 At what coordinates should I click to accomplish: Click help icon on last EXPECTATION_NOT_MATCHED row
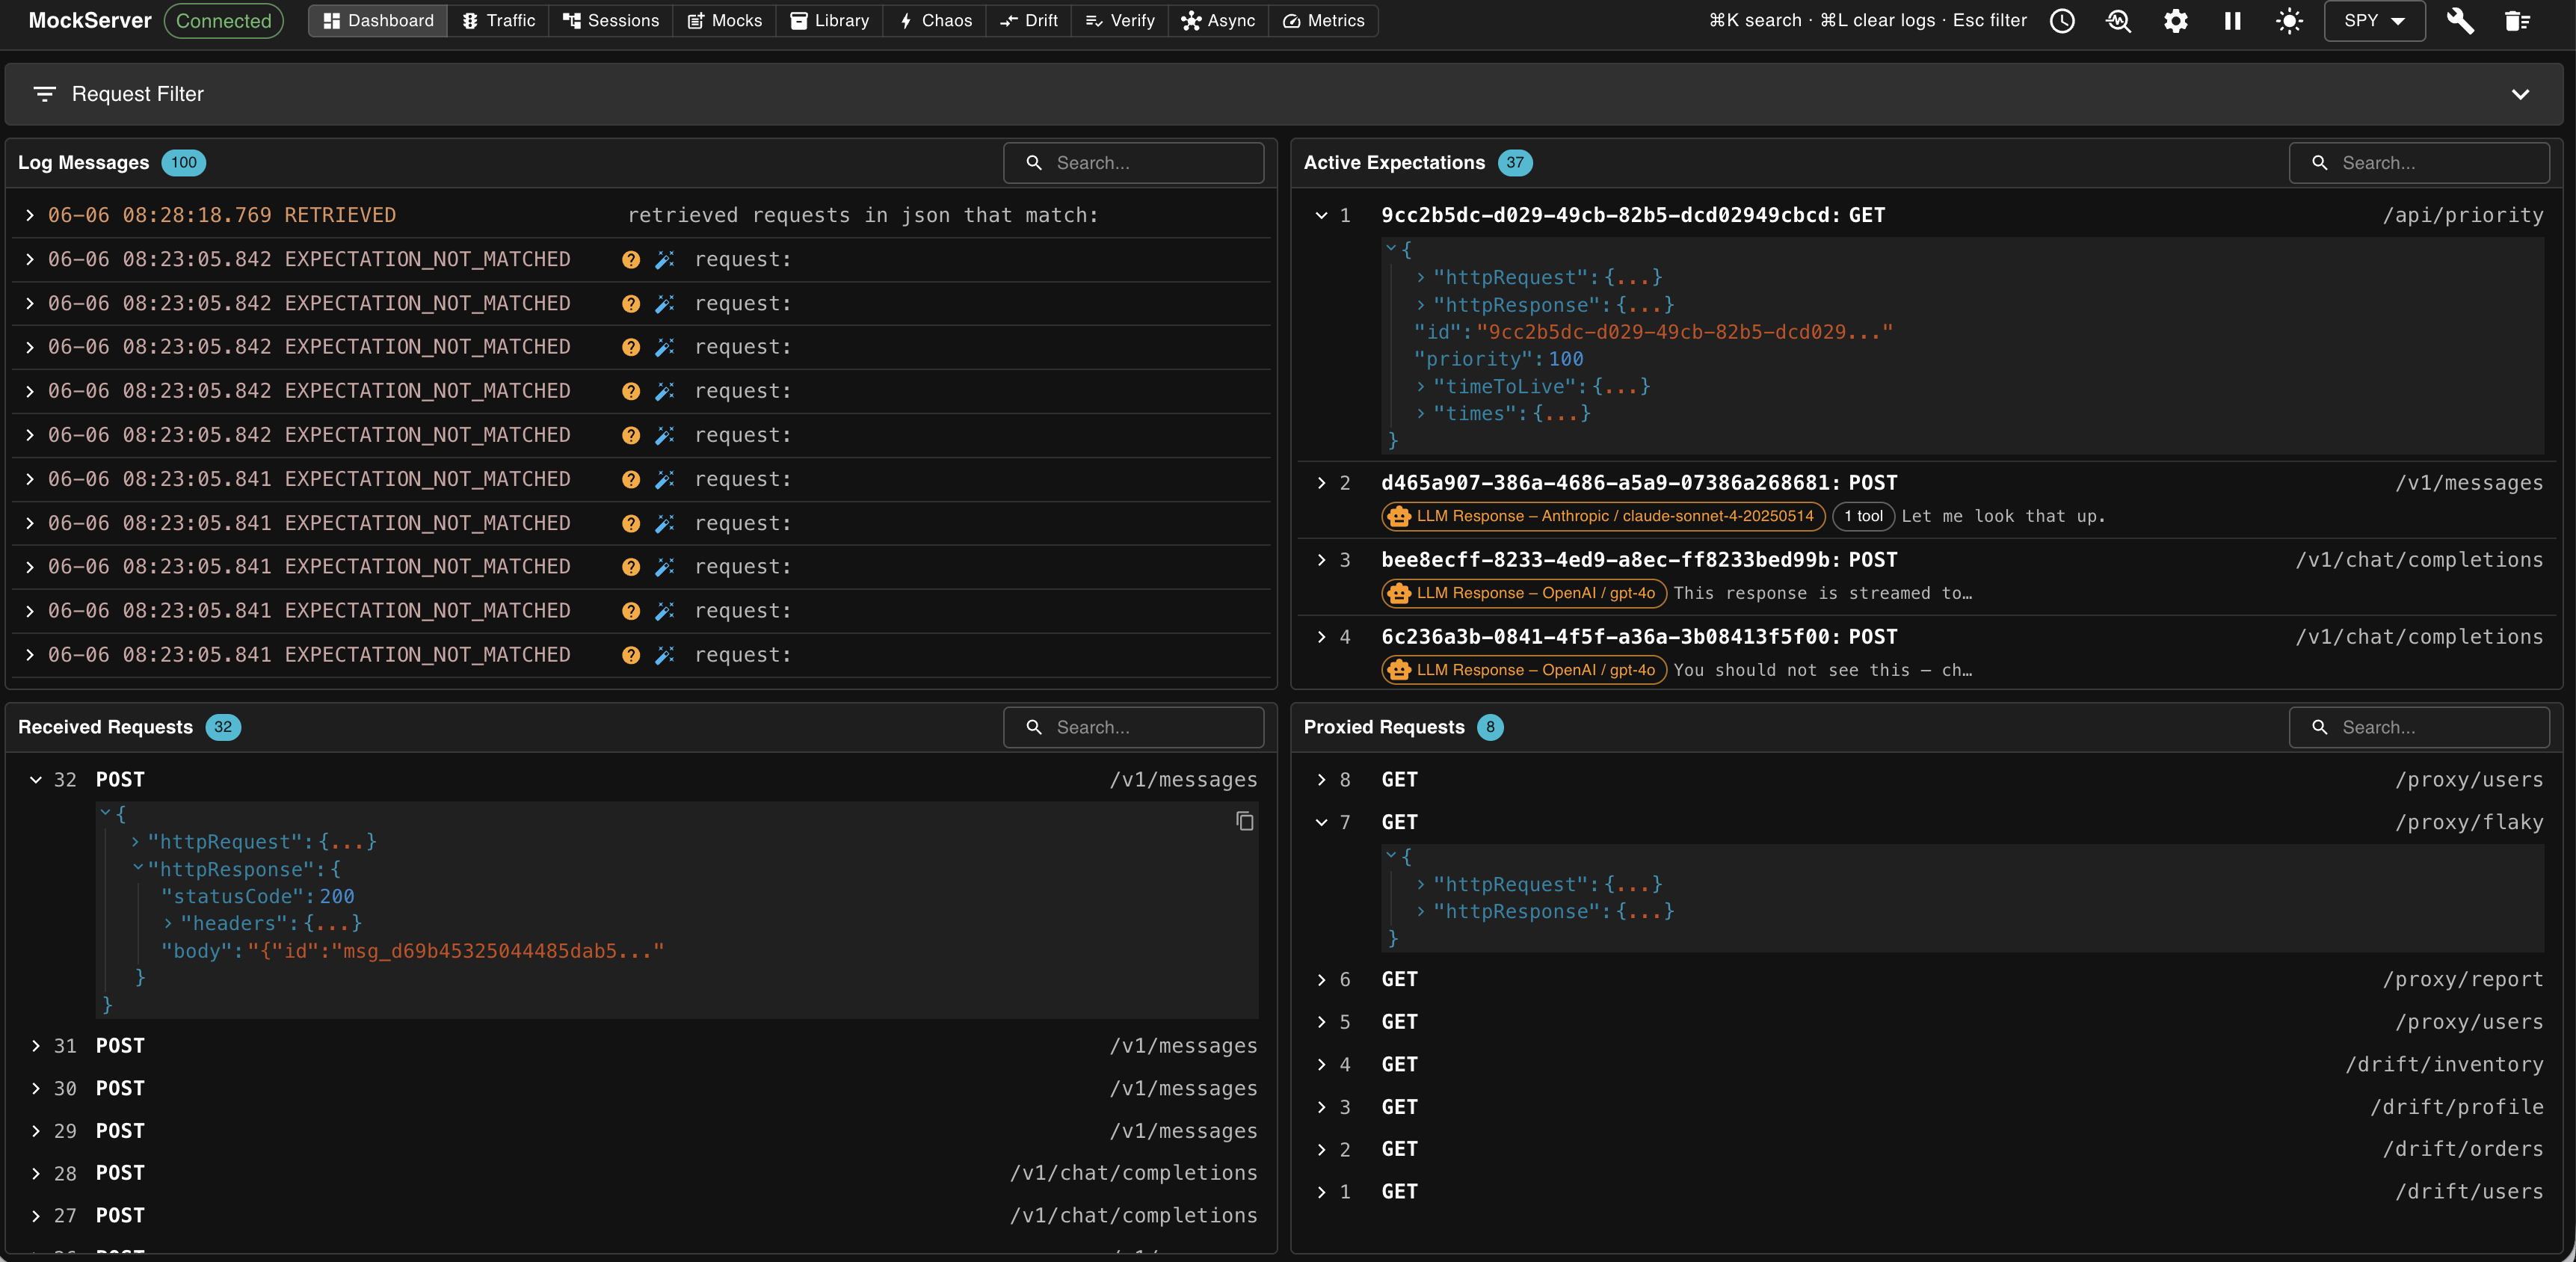point(631,656)
